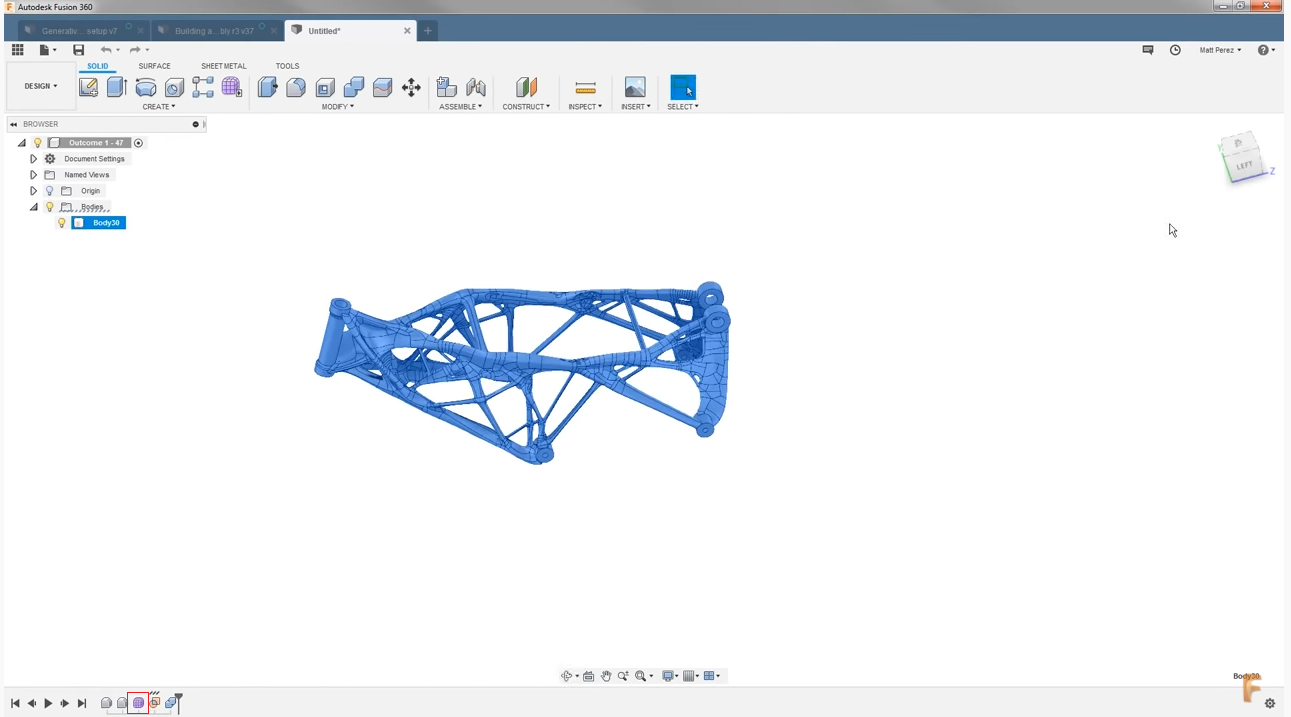
Task: Open the CONSTRUCT dropdown menu
Action: click(526, 107)
